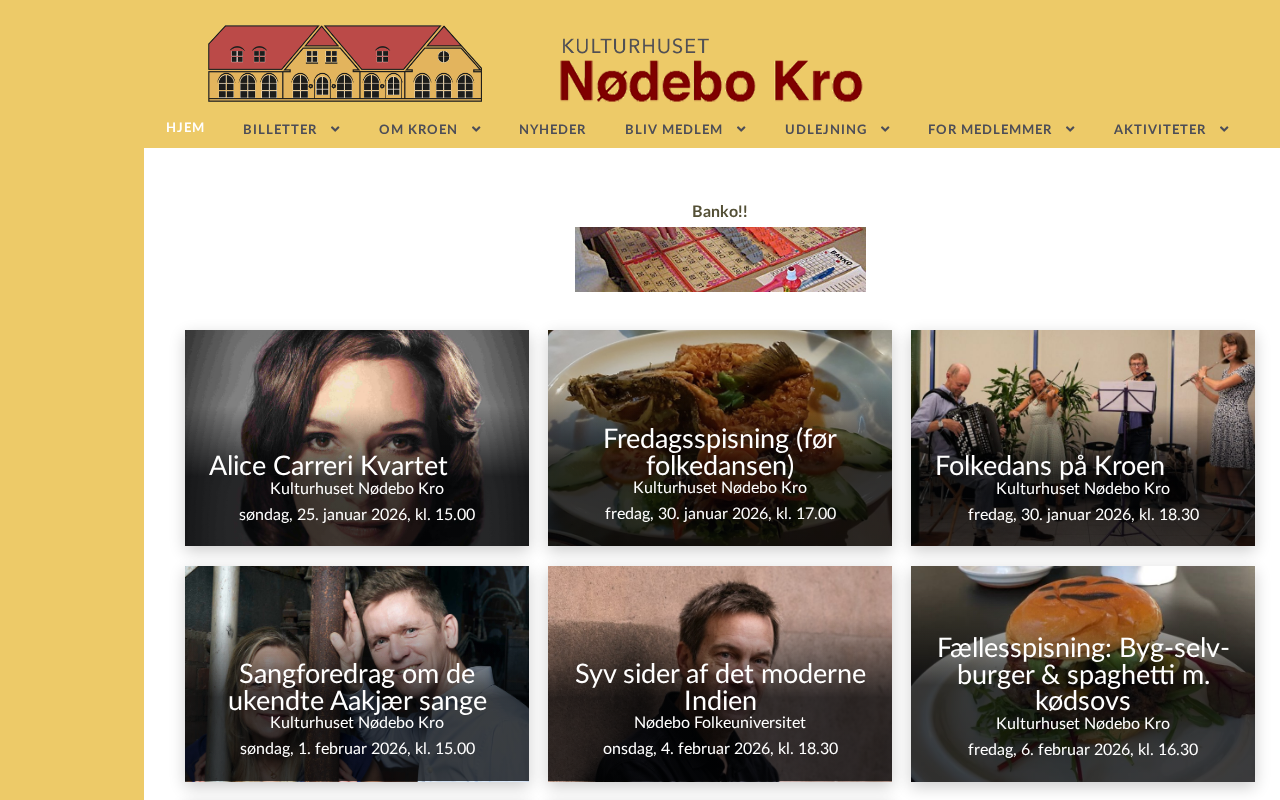Select the Aktiviteter menu label
The image size is (1280, 800).
[1159, 129]
